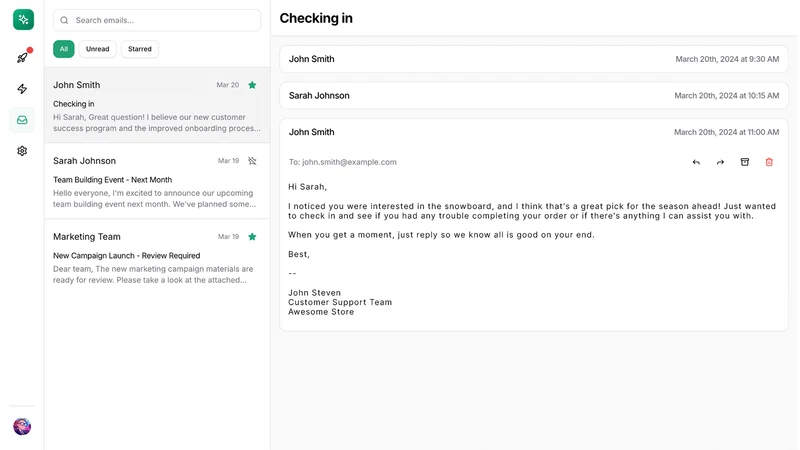Screen dimensions: 800x450
Task: Open settings gear in the sidebar
Action: [x=22, y=151]
